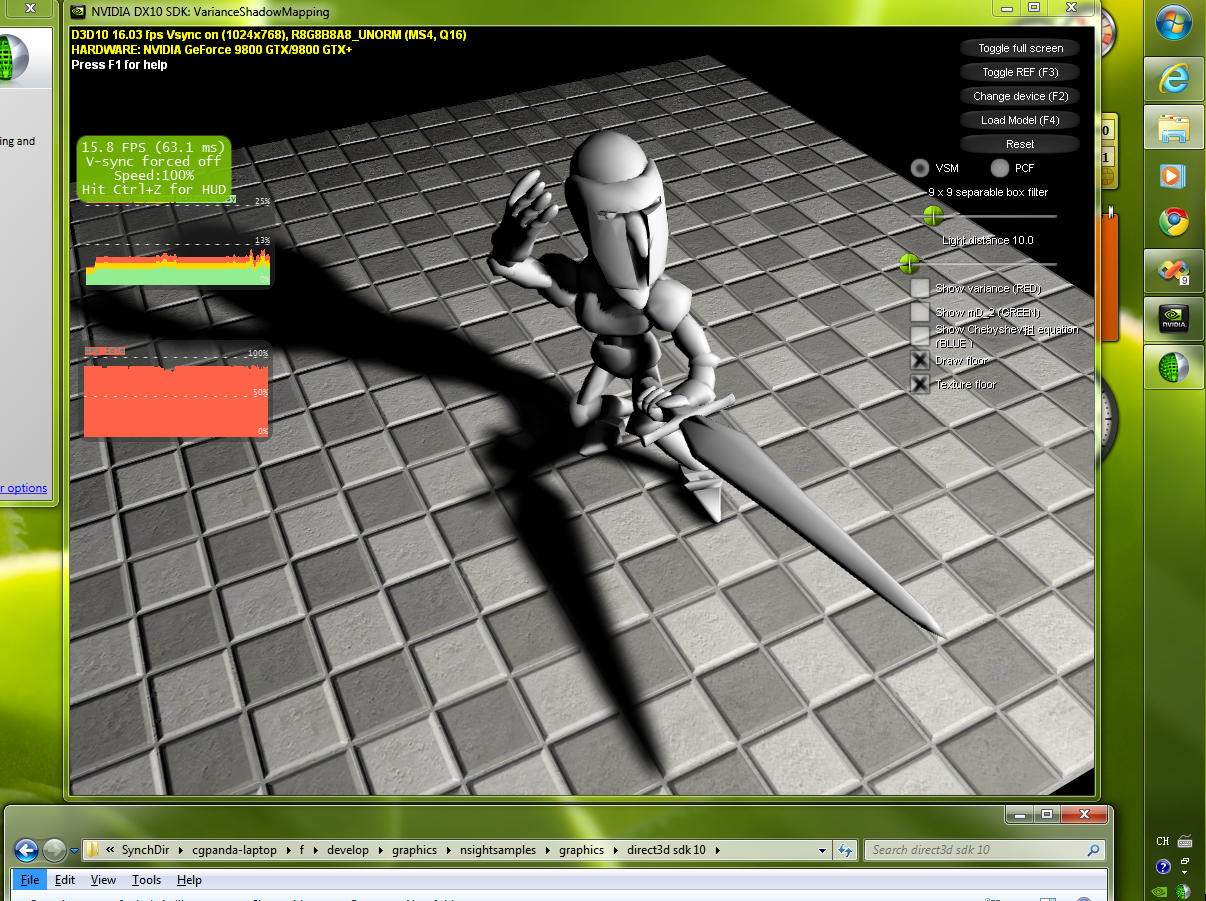Click the box filter size slider handle
The image size is (1206, 901).
(x=933, y=216)
